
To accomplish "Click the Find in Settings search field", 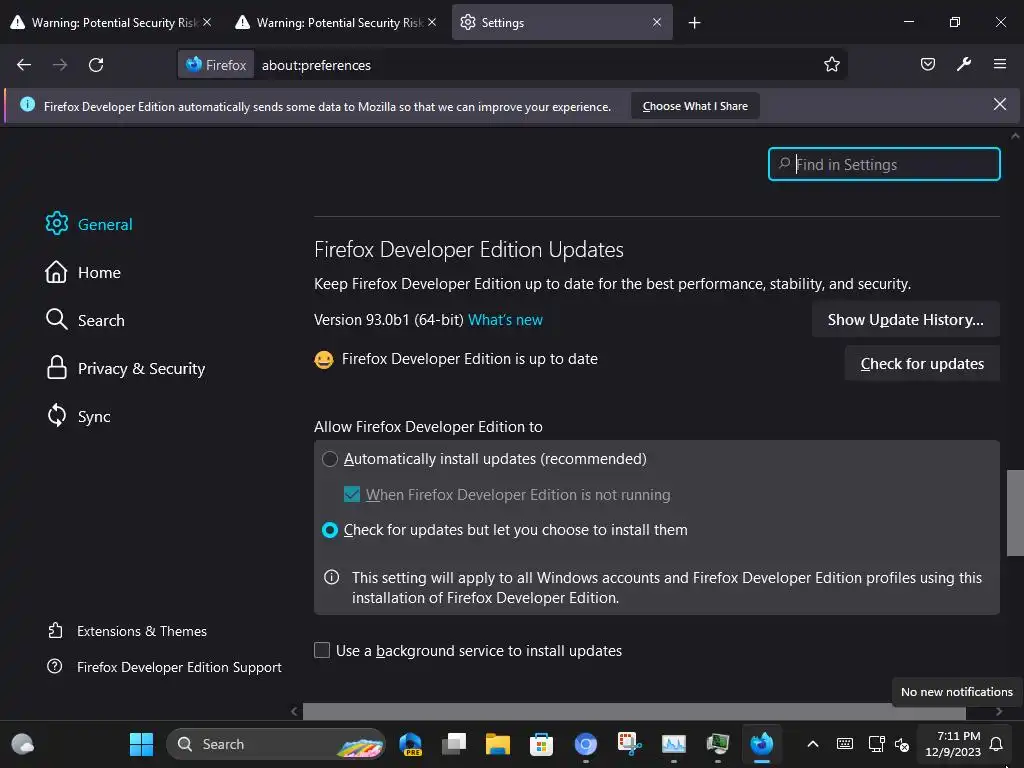I will [x=884, y=164].
